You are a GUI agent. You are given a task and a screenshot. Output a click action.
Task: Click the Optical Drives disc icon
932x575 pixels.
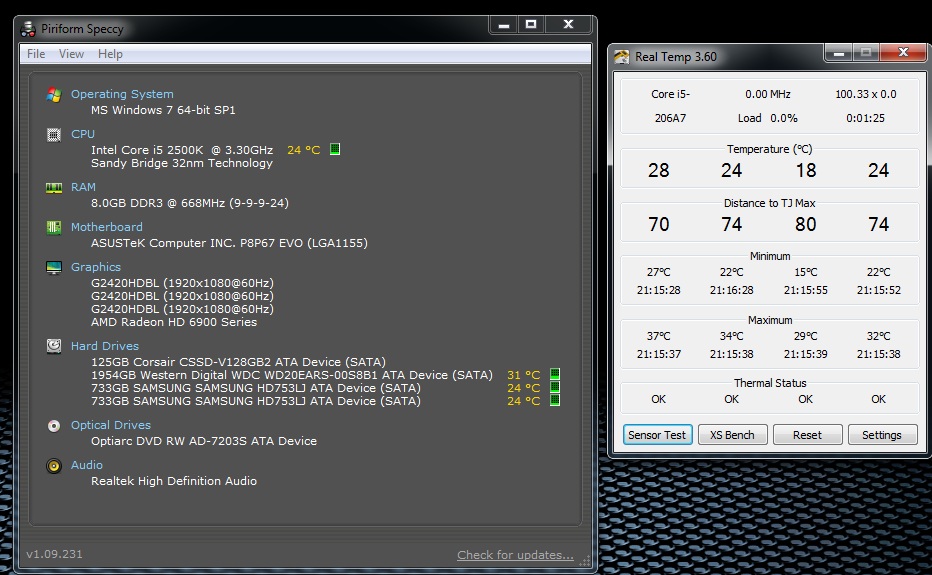54,426
